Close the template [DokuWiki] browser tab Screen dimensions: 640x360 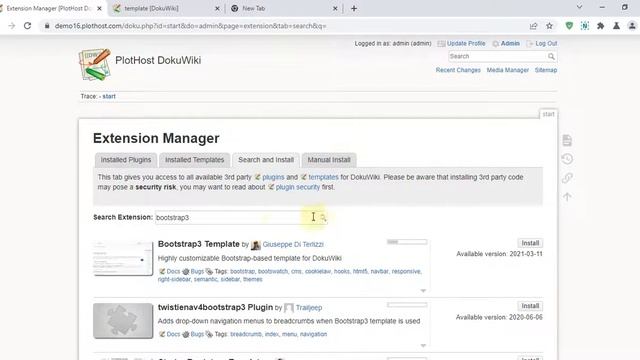click(x=217, y=8)
